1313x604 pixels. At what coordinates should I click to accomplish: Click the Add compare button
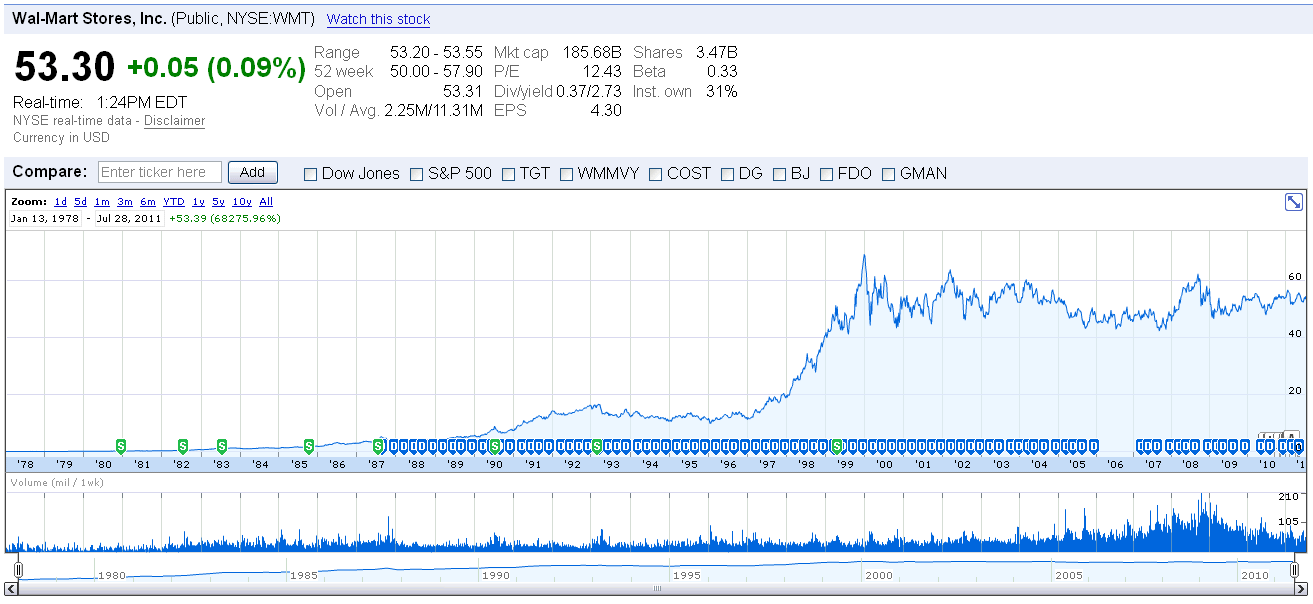pos(253,172)
